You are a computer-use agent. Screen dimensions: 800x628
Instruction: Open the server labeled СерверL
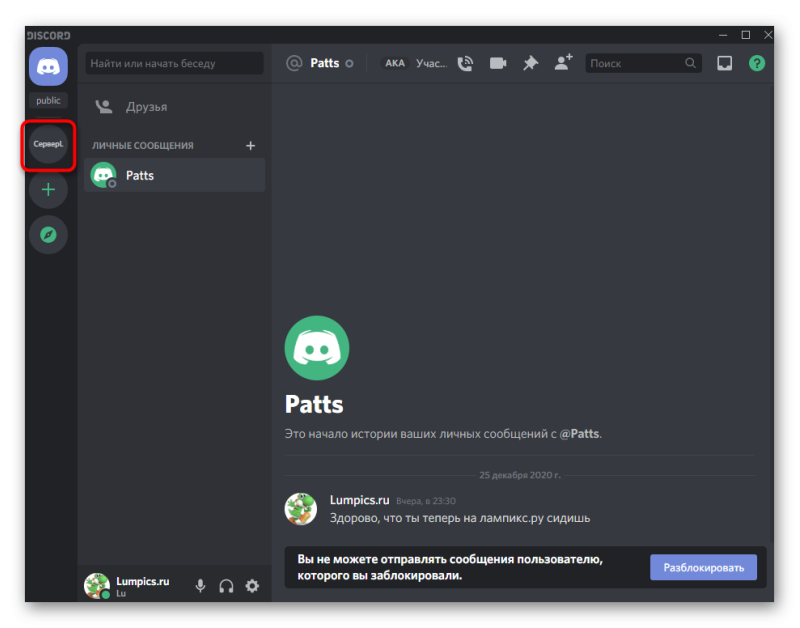coord(48,144)
